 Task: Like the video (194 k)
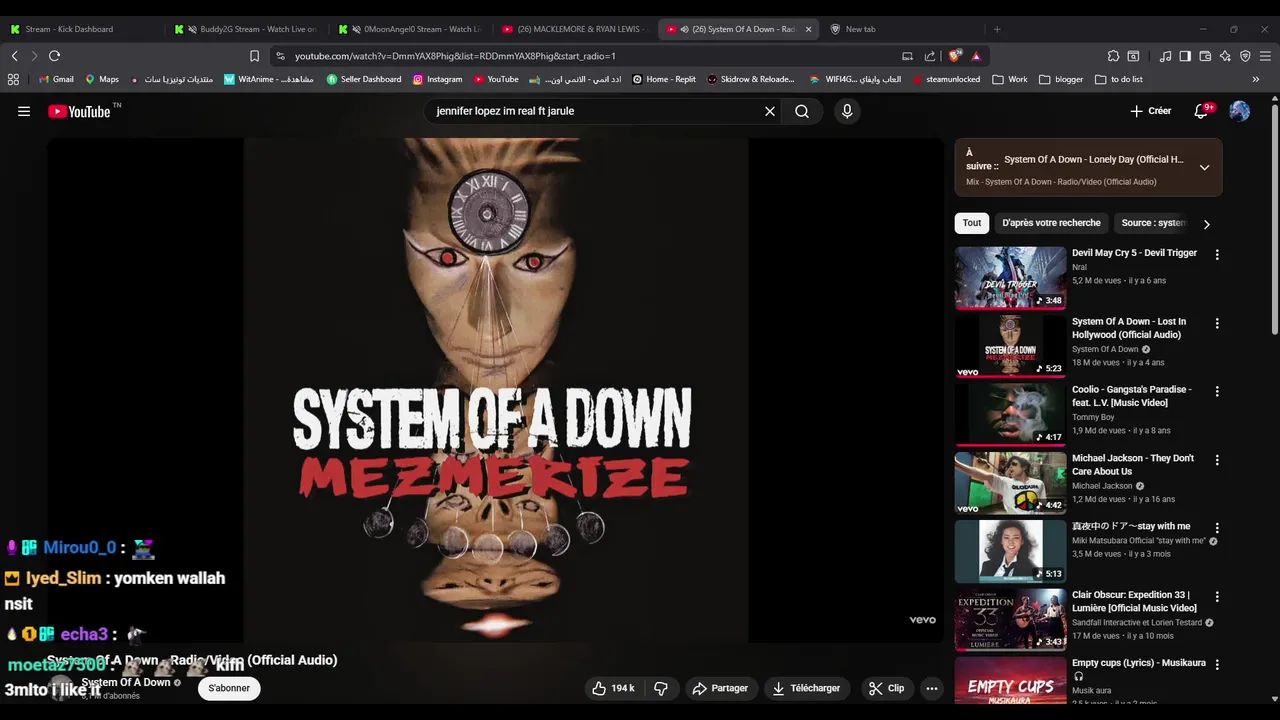point(614,688)
